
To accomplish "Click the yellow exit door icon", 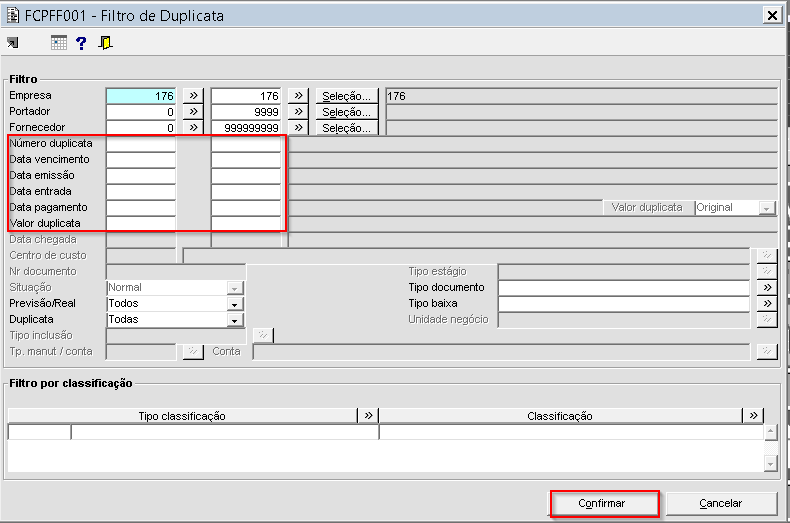I will tap(105, 43).
